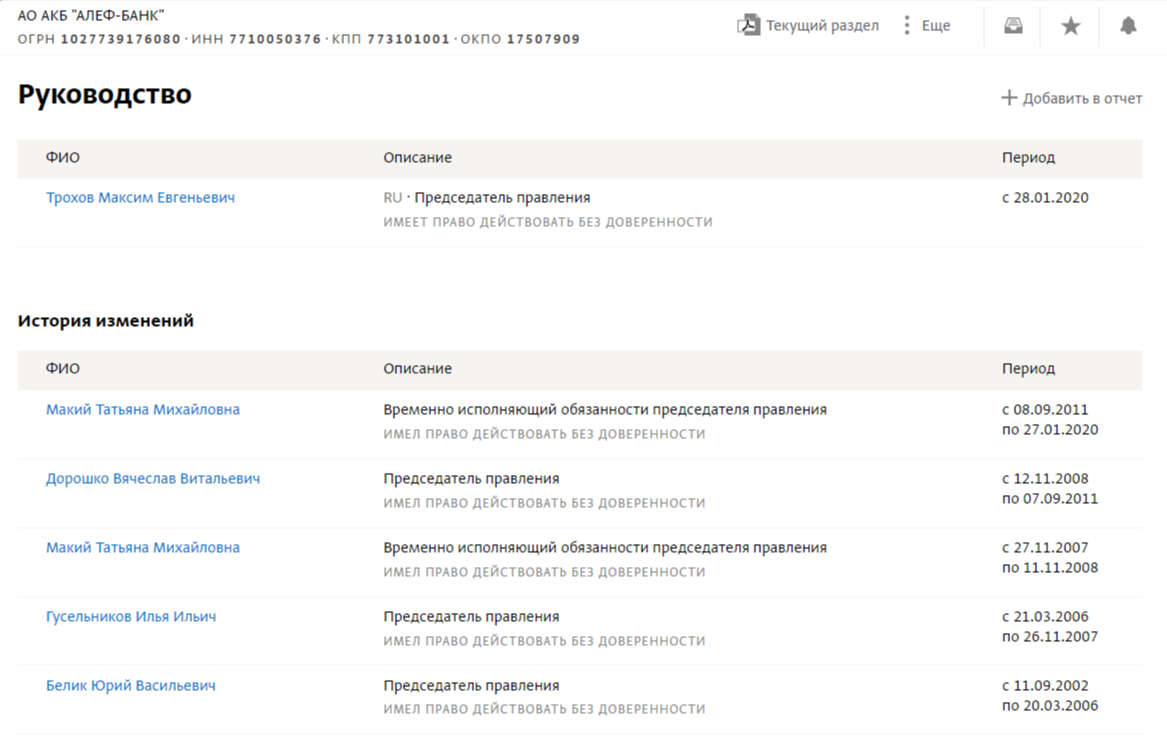Open Макий Татьяна Михайловна entry starting 27.11.2007

tap(143, 548)
